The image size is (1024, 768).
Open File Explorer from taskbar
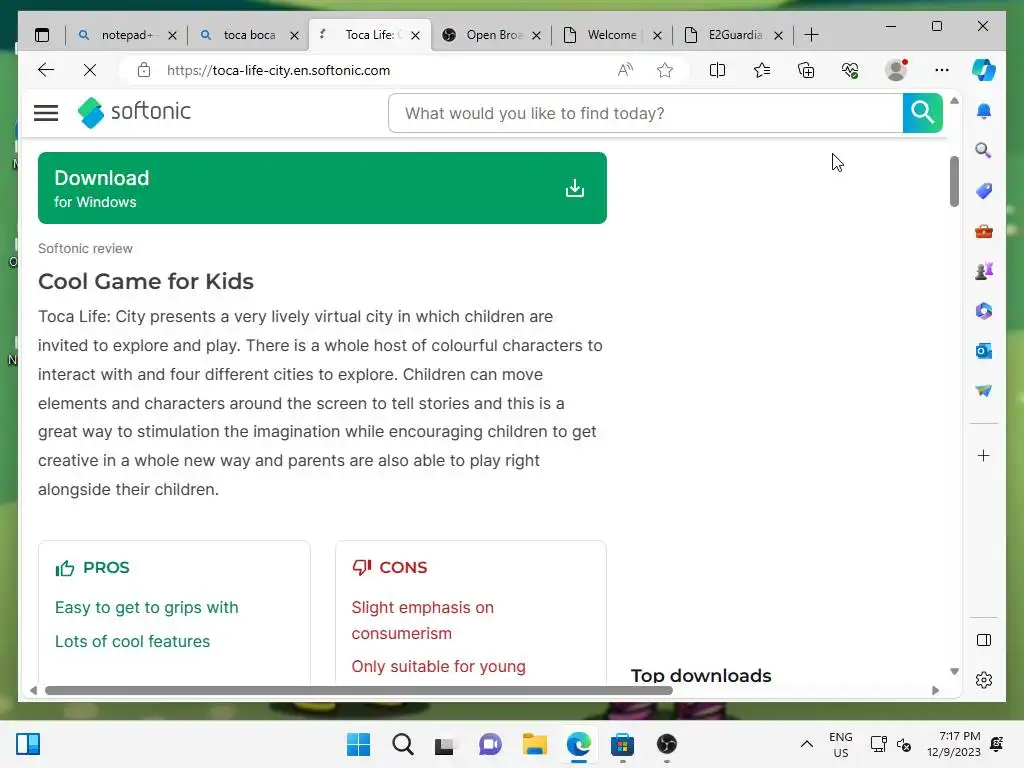tap(534, 744)
